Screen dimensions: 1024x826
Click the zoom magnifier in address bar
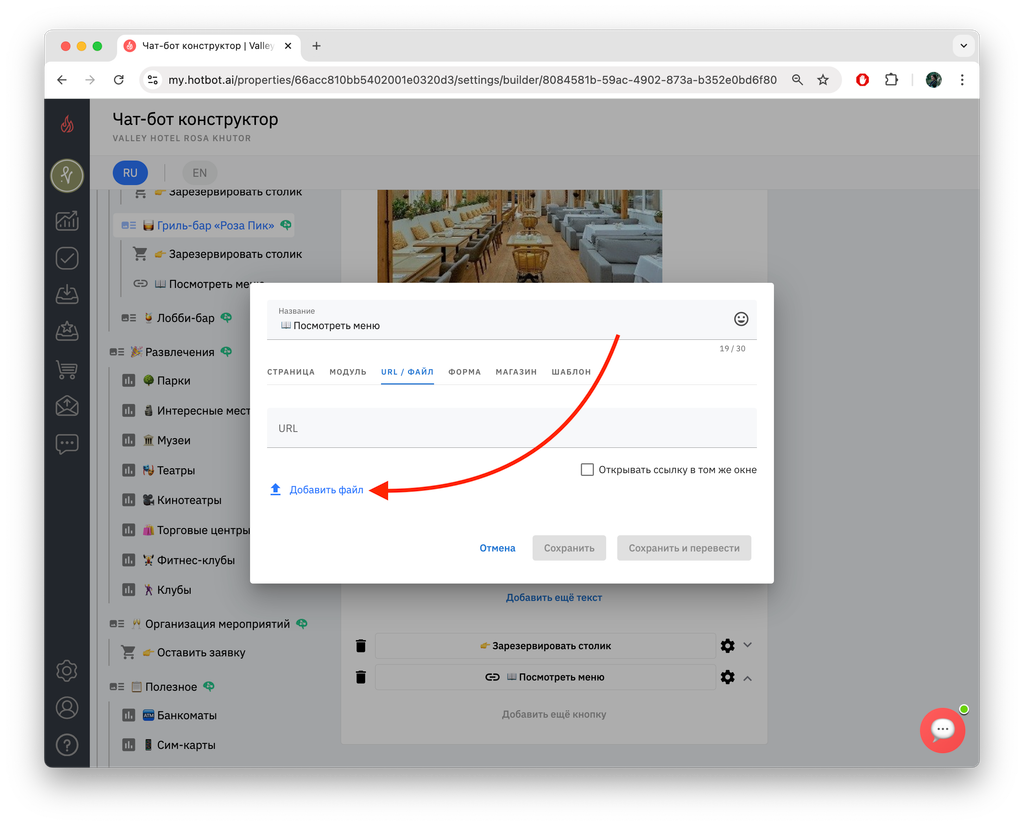coord(797,80)
